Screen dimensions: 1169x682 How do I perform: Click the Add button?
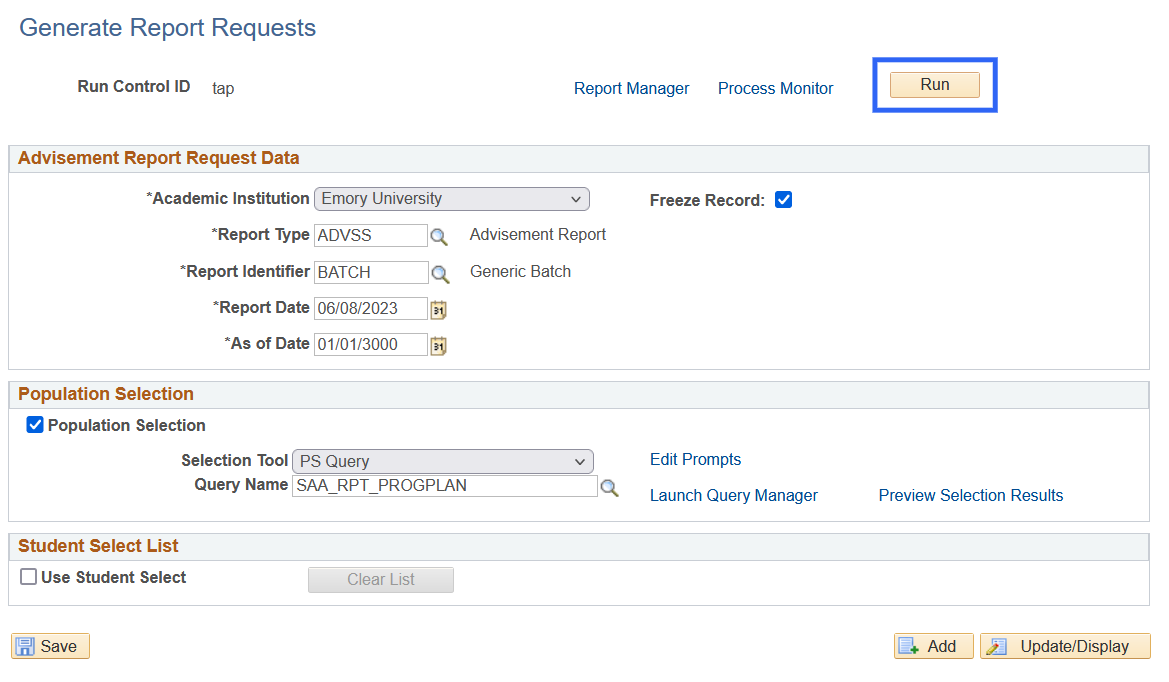pos(933,647)
